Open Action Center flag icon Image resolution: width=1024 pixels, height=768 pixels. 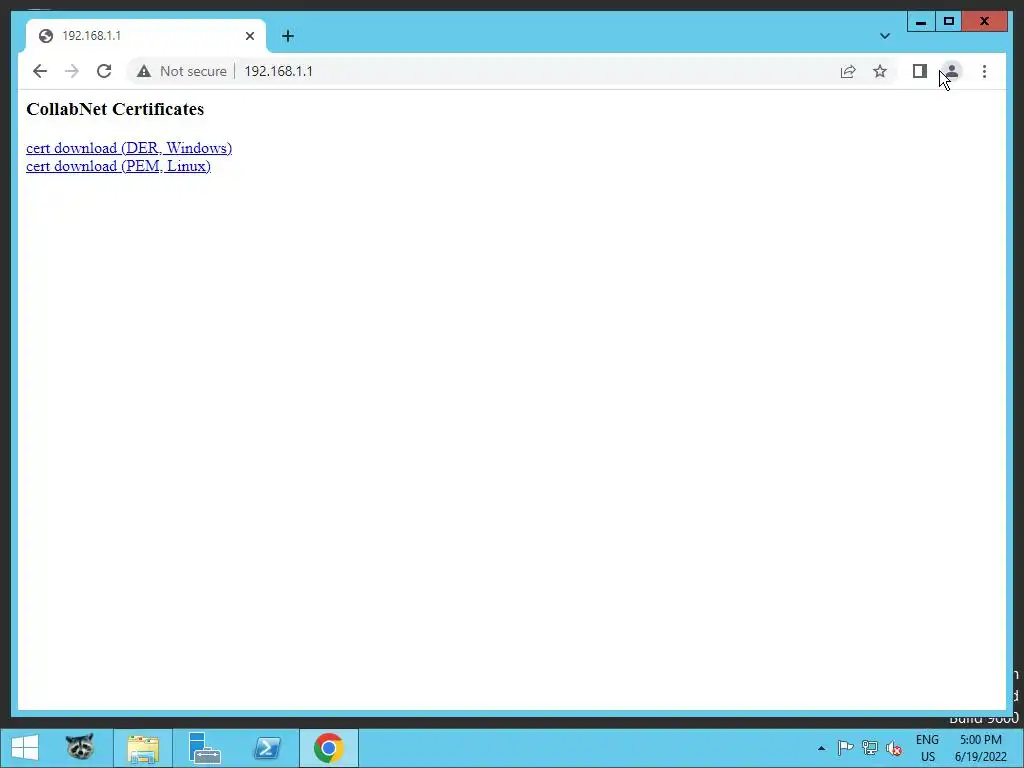point(845,748)
